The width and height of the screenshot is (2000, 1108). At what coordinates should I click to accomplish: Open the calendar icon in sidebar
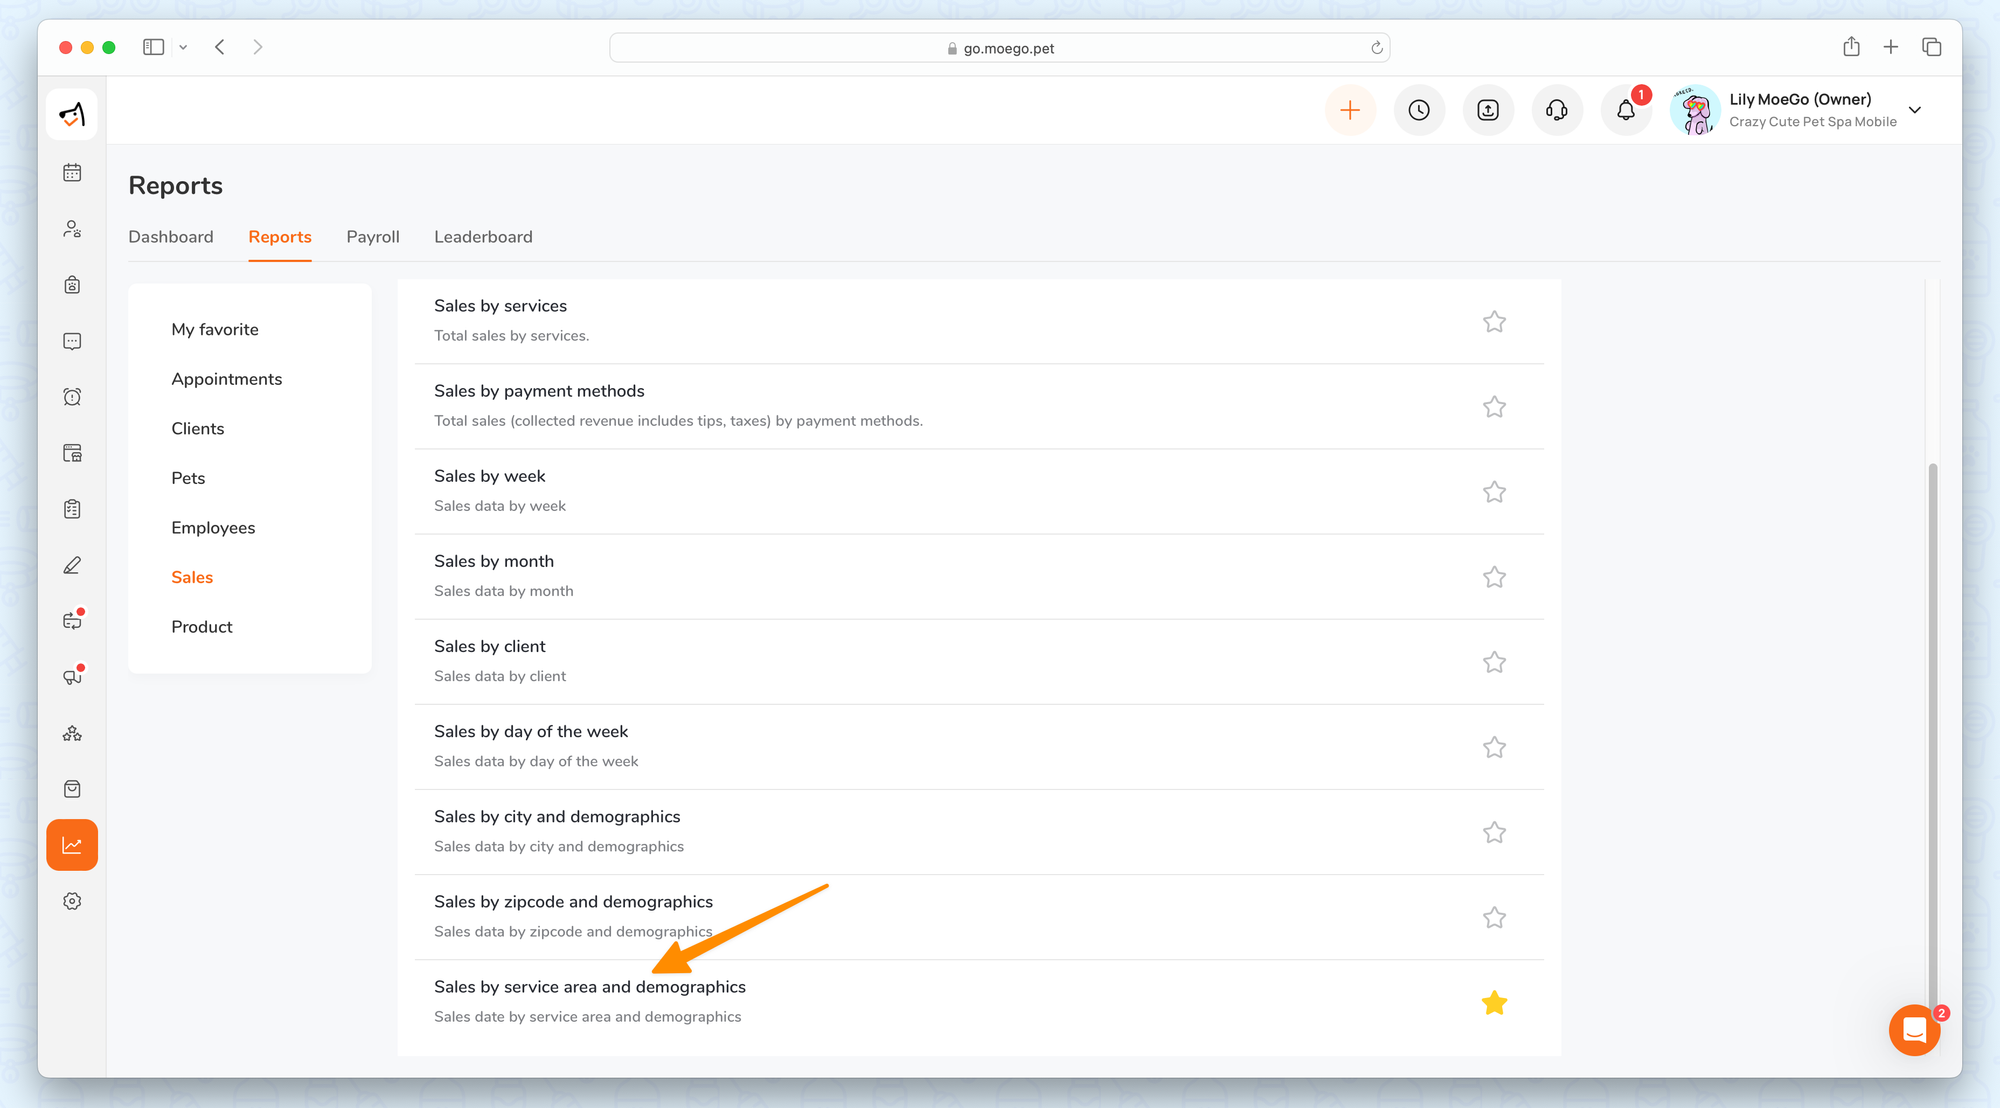[72, 173]
